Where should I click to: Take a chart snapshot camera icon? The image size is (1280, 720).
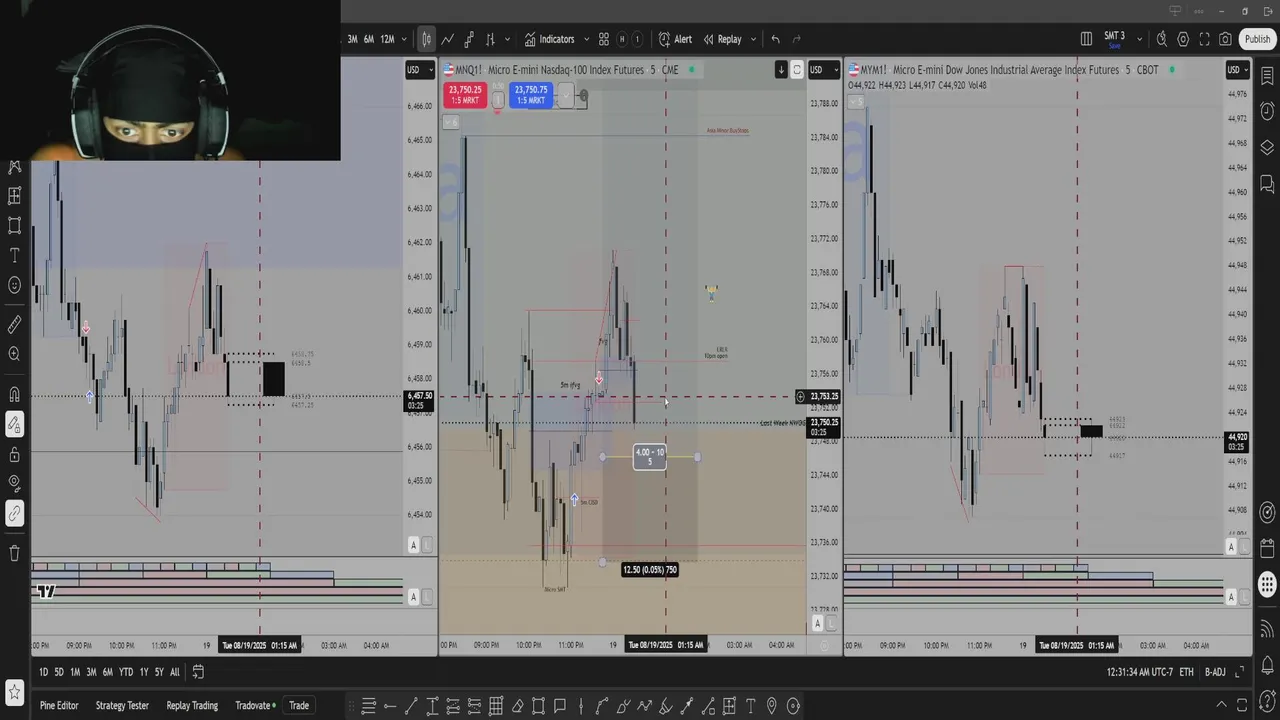coord(1226,39)
